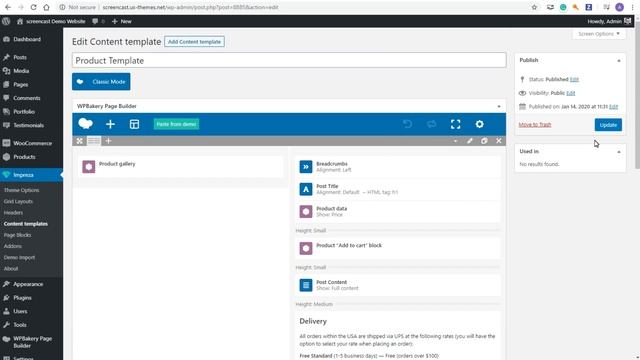Edit the publish Status link
Screen dimensions: 640x360
(x=574, y=79)
